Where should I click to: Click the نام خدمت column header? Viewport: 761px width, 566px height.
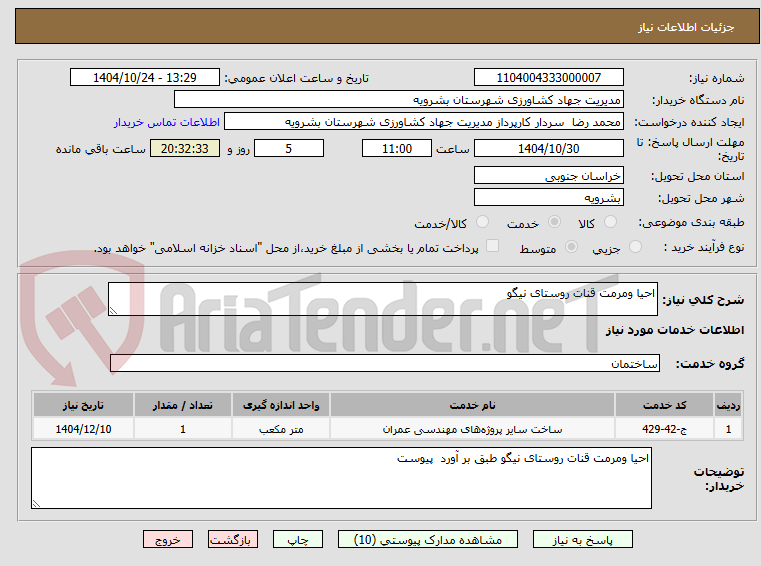(472, 405)
